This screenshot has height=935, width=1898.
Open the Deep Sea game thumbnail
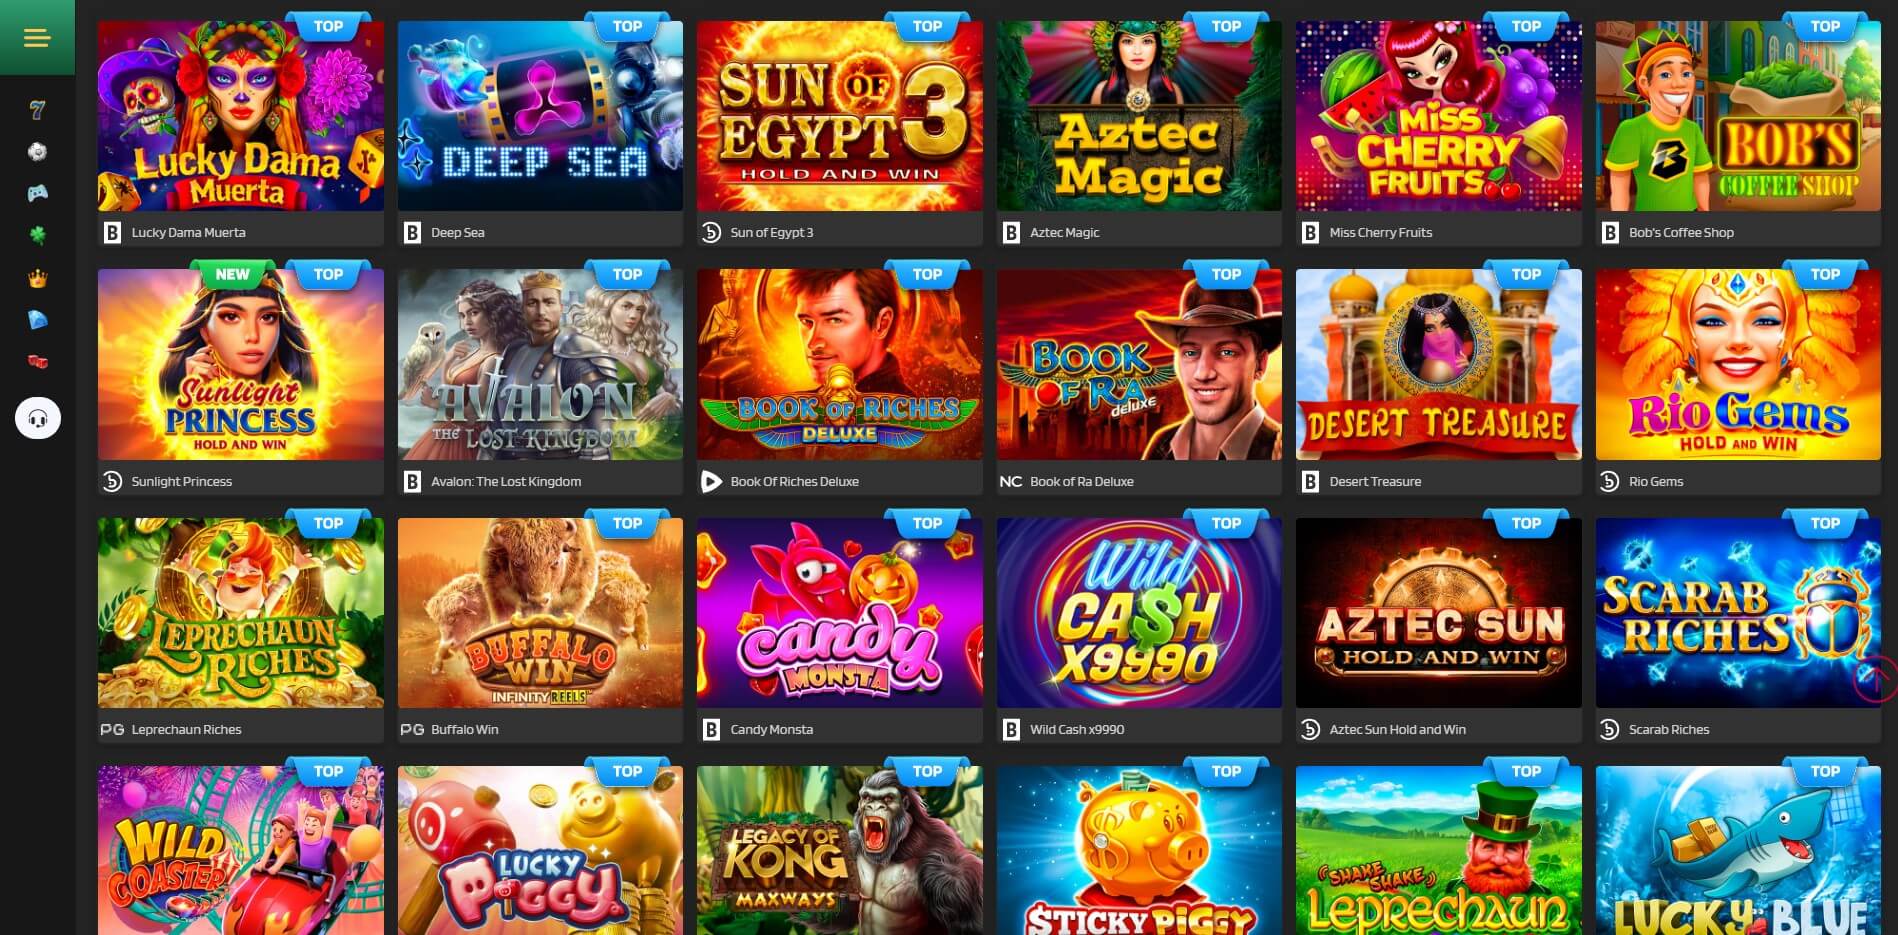point(540,116)
